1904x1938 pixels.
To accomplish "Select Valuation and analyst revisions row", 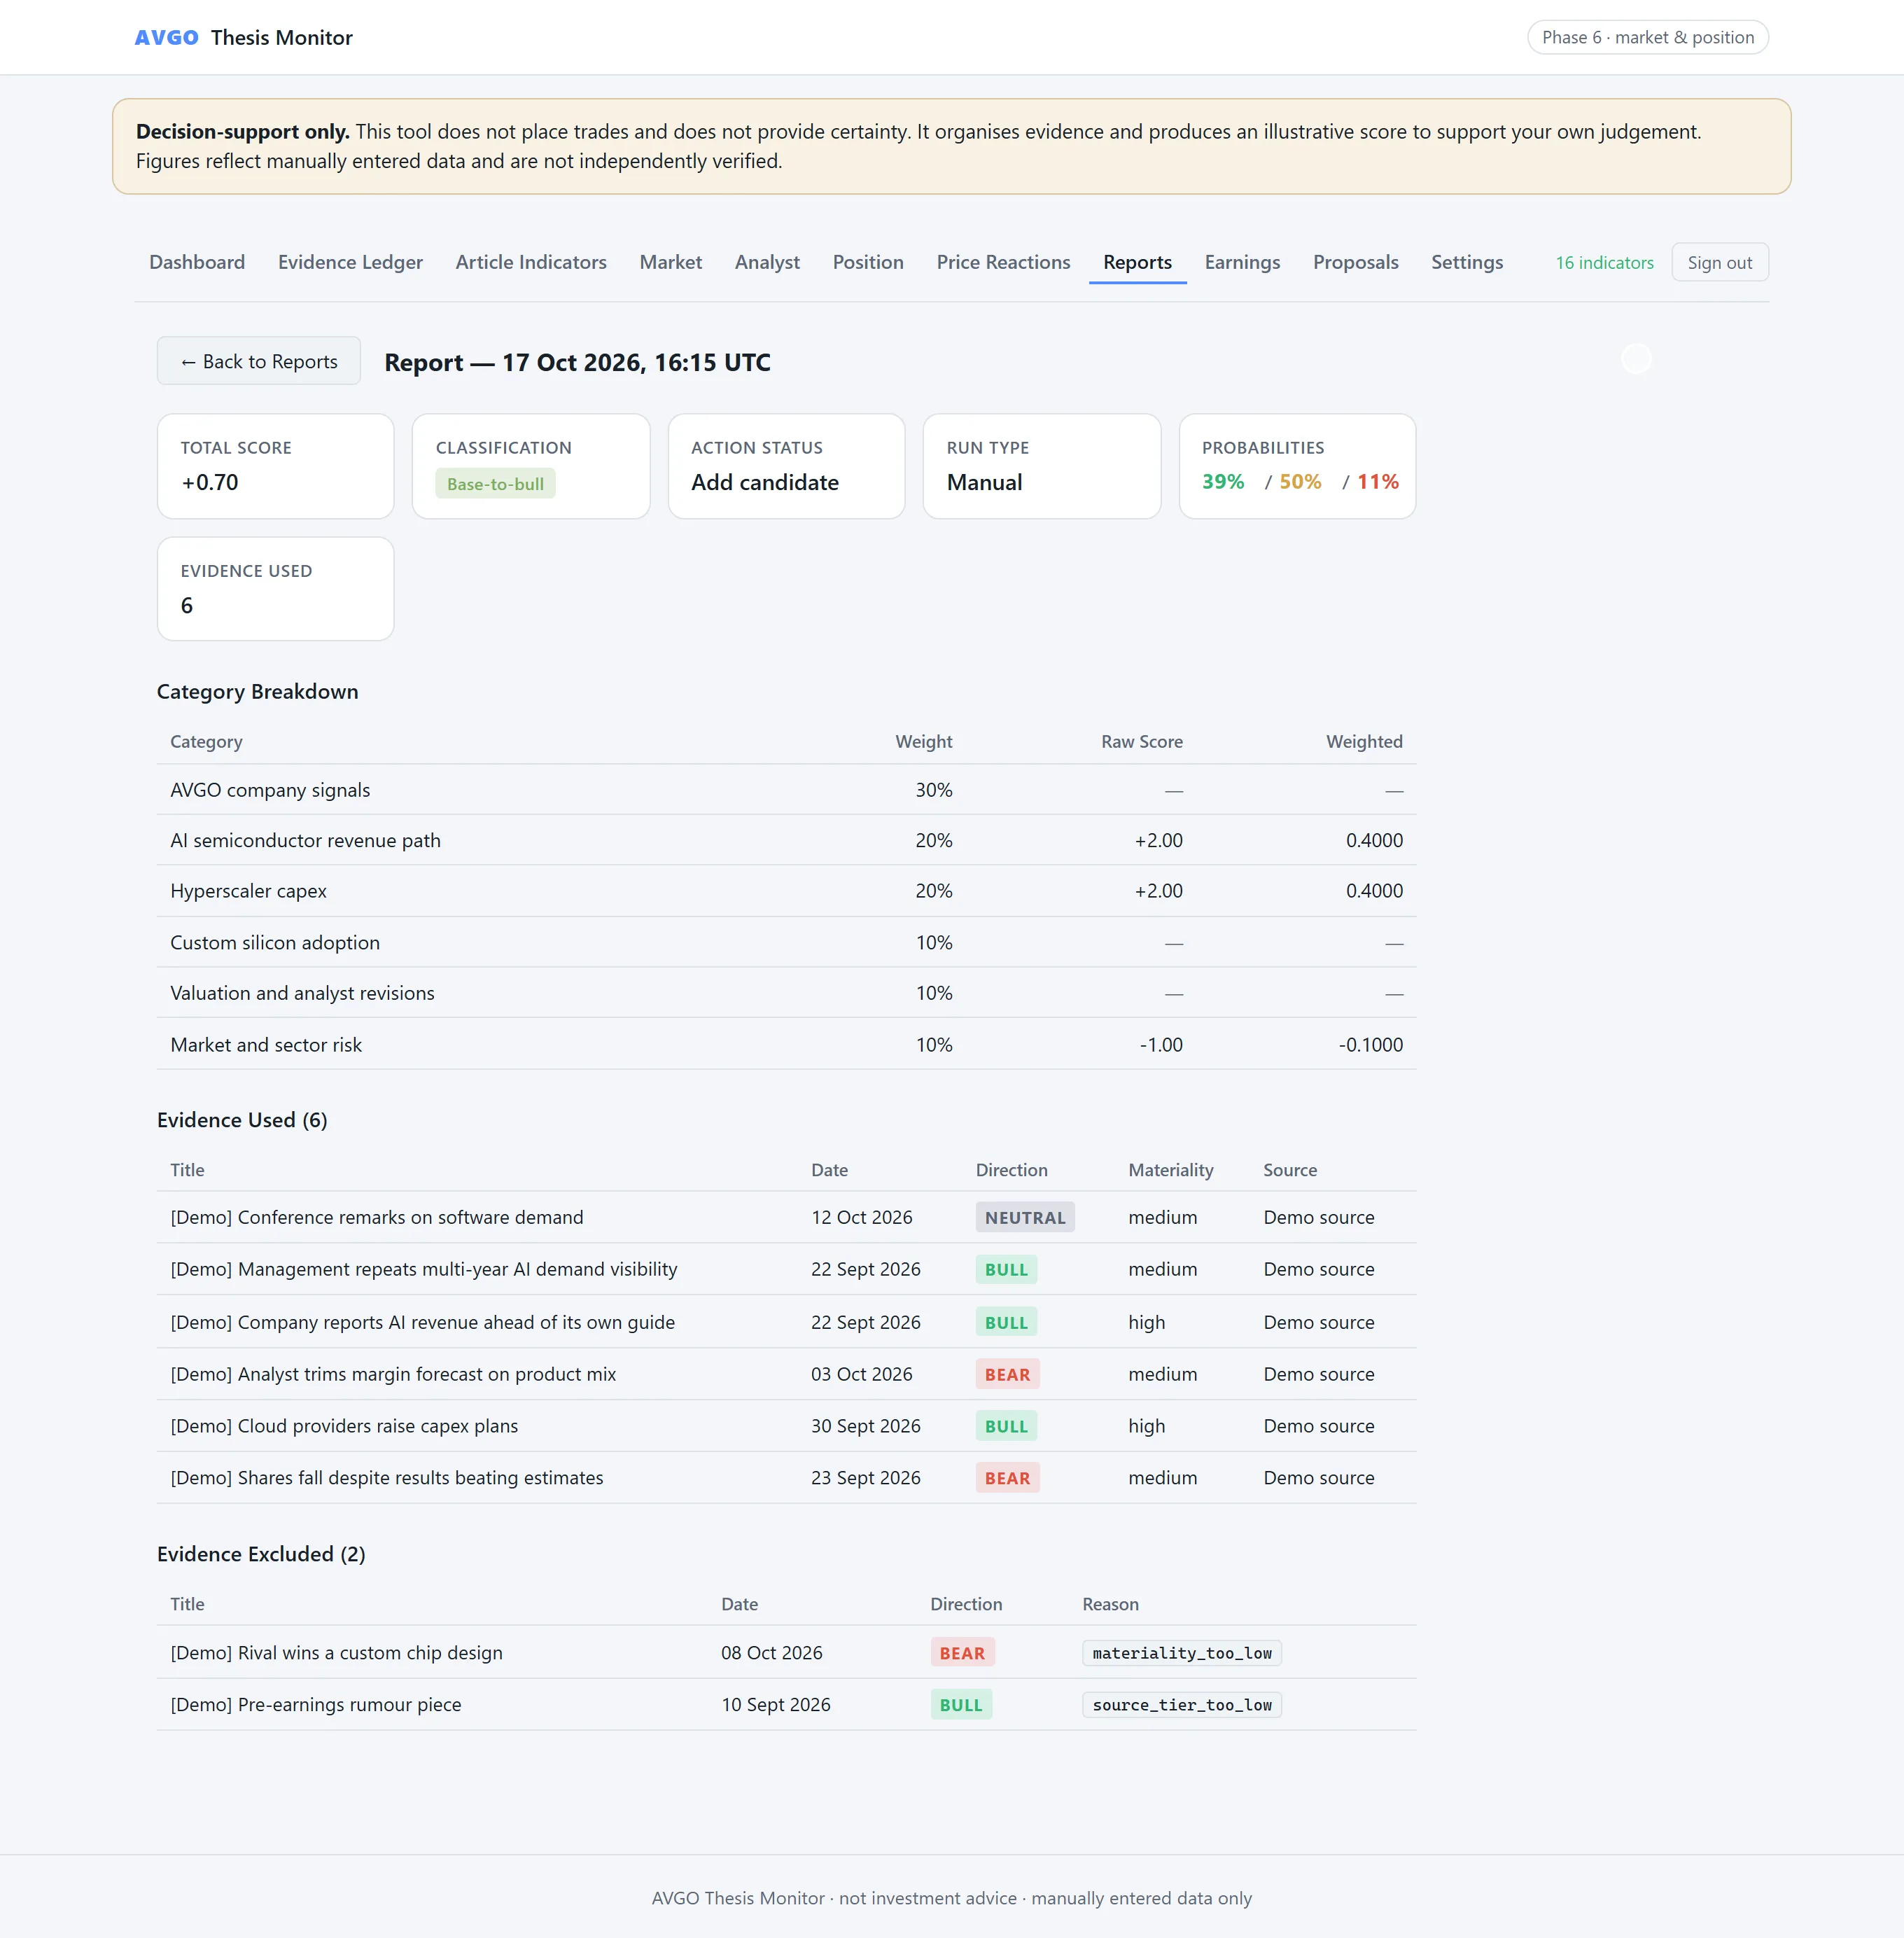I will pyautogui.click(x=786, y=993).
